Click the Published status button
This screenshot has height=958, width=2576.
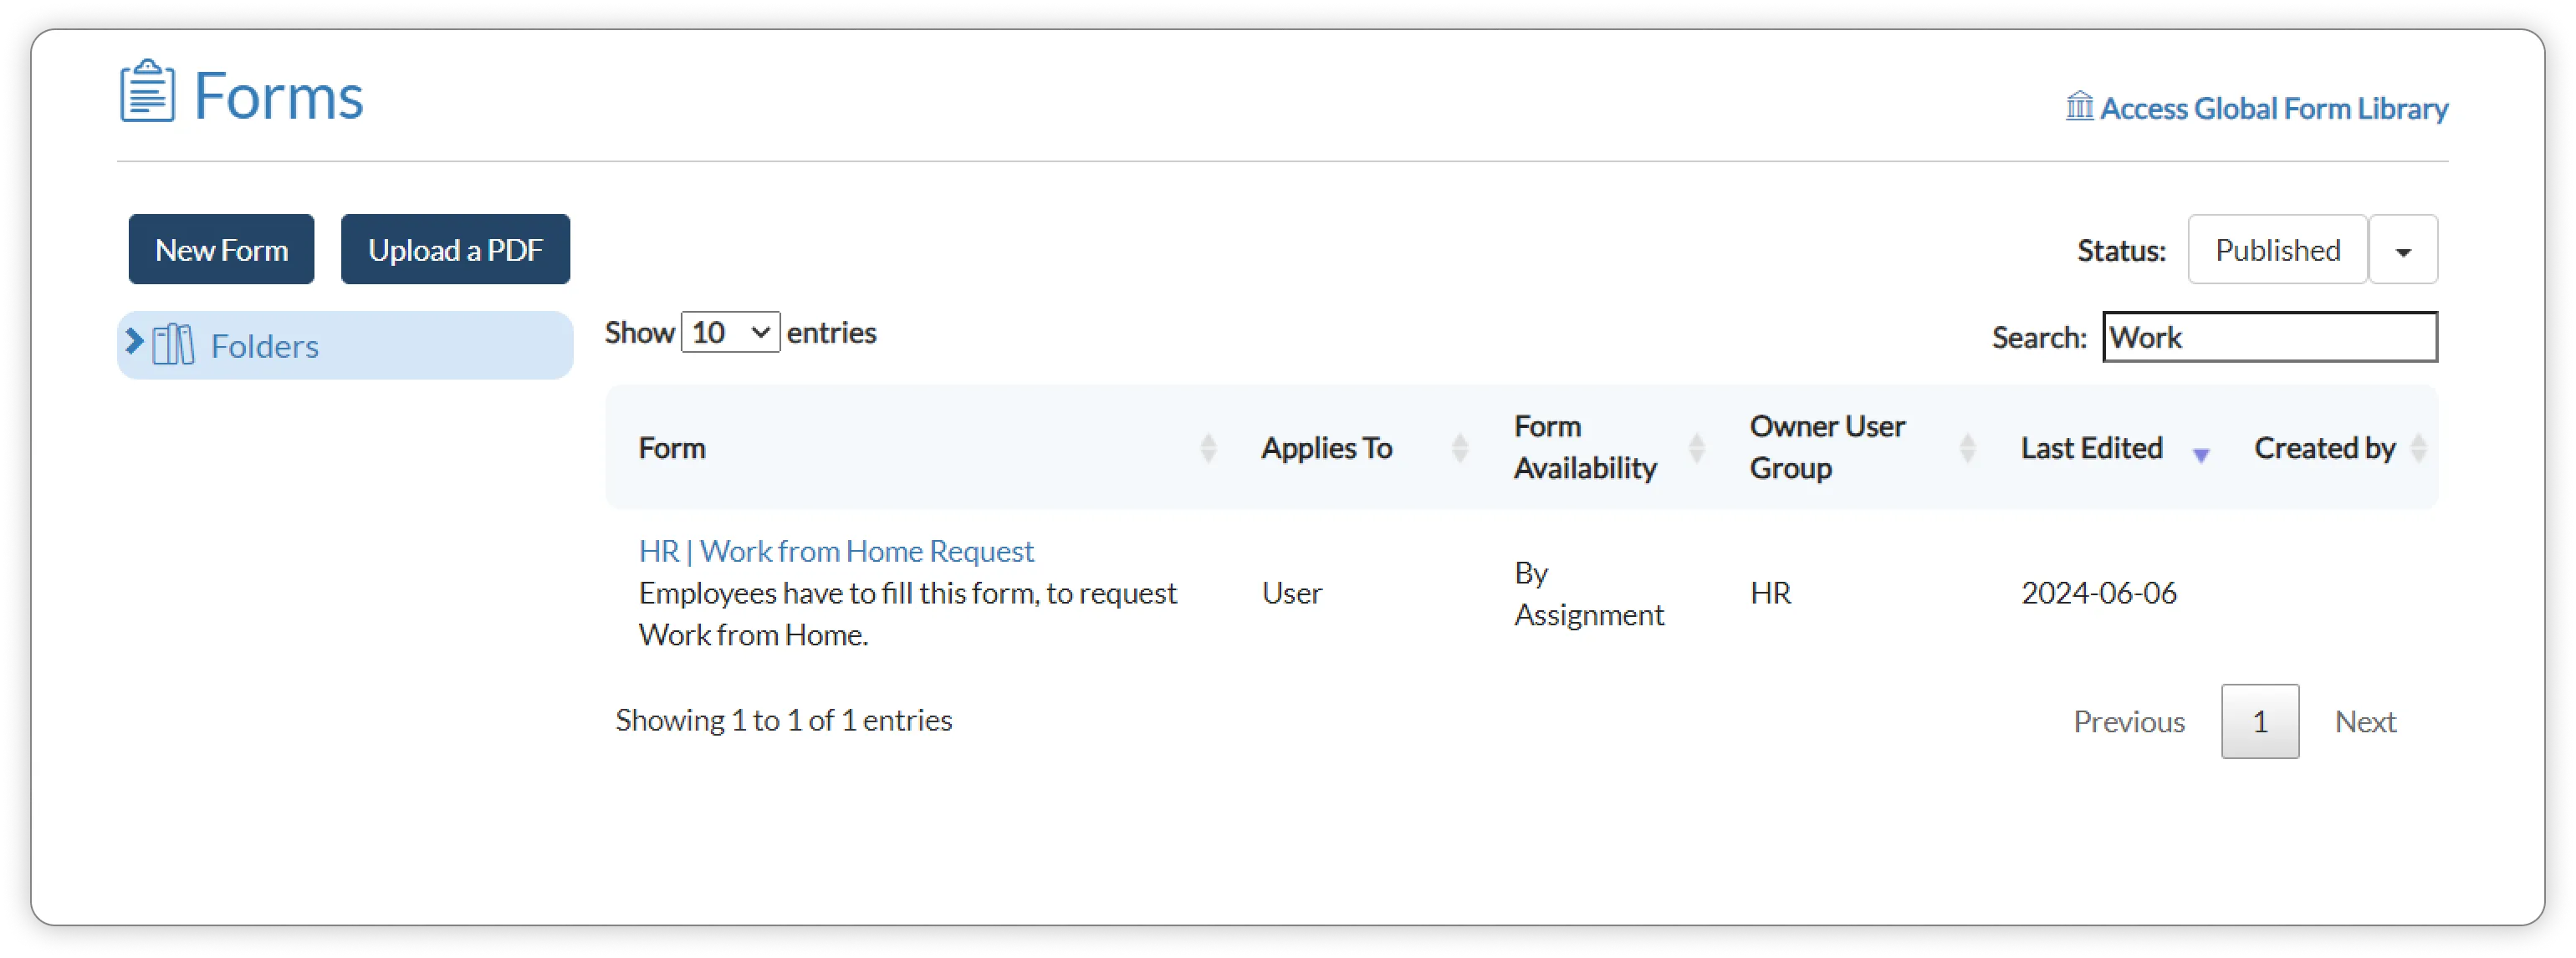[x=2277, y=250]
